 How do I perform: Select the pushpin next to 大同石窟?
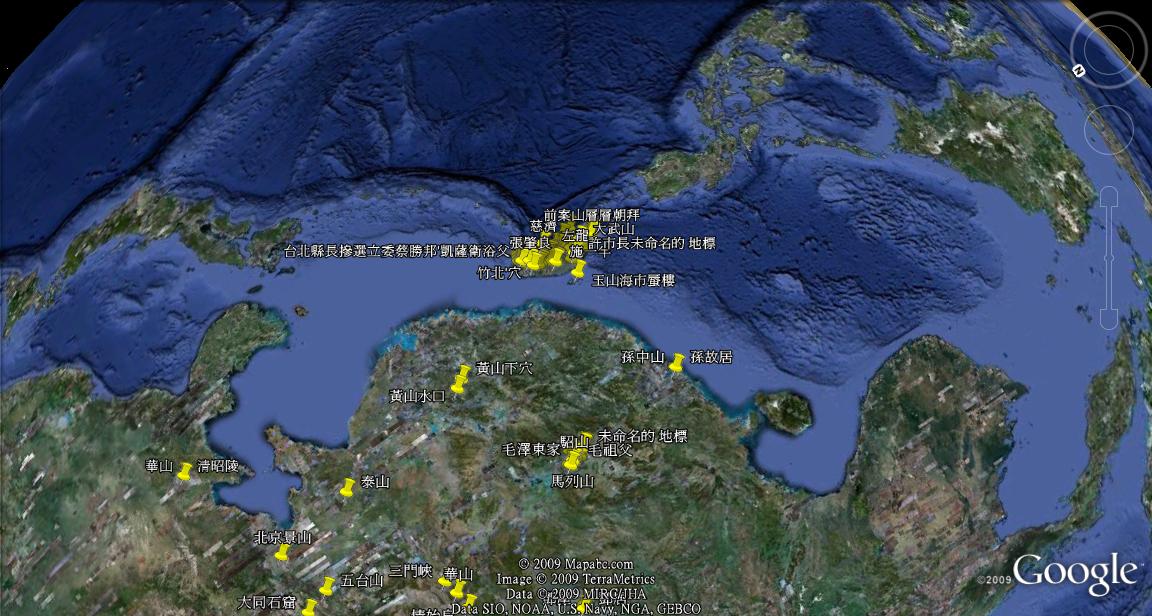[309, 607]
